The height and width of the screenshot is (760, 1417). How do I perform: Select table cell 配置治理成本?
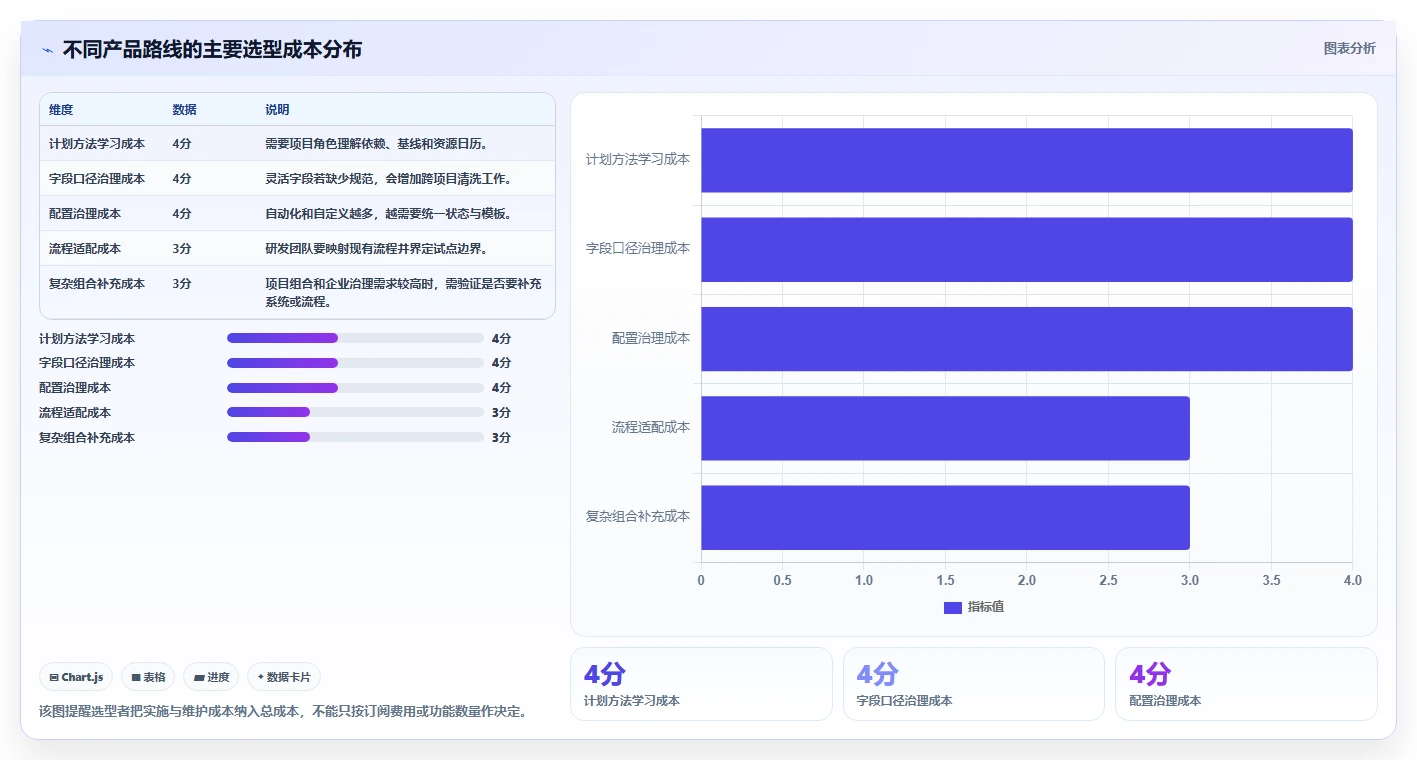pos(85,214)
